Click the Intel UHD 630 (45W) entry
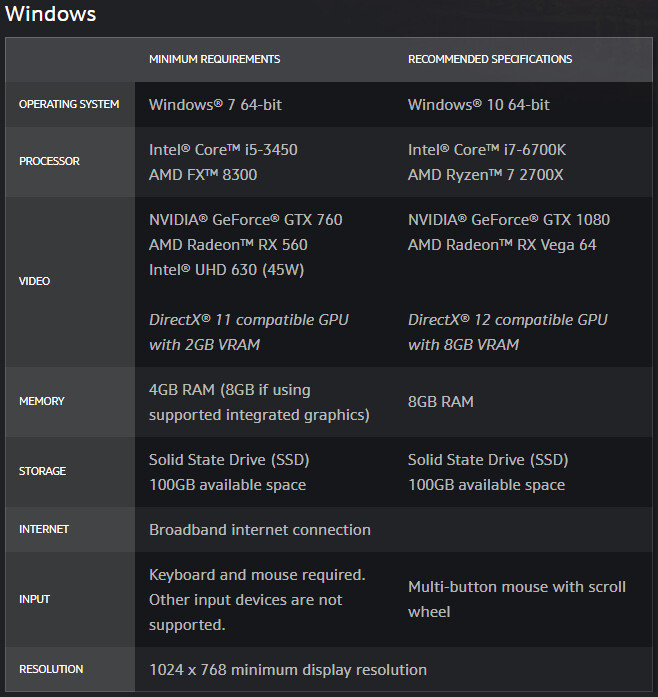658x697 pixels. click(x=226, y=270)
